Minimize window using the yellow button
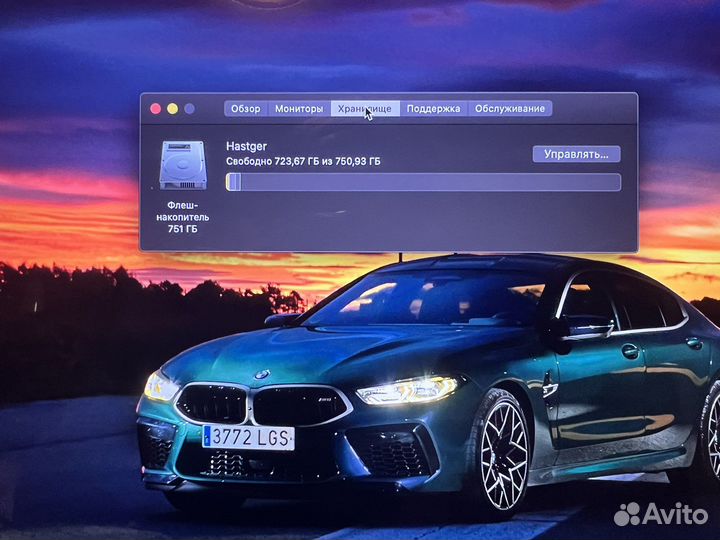 pos(172,108)
